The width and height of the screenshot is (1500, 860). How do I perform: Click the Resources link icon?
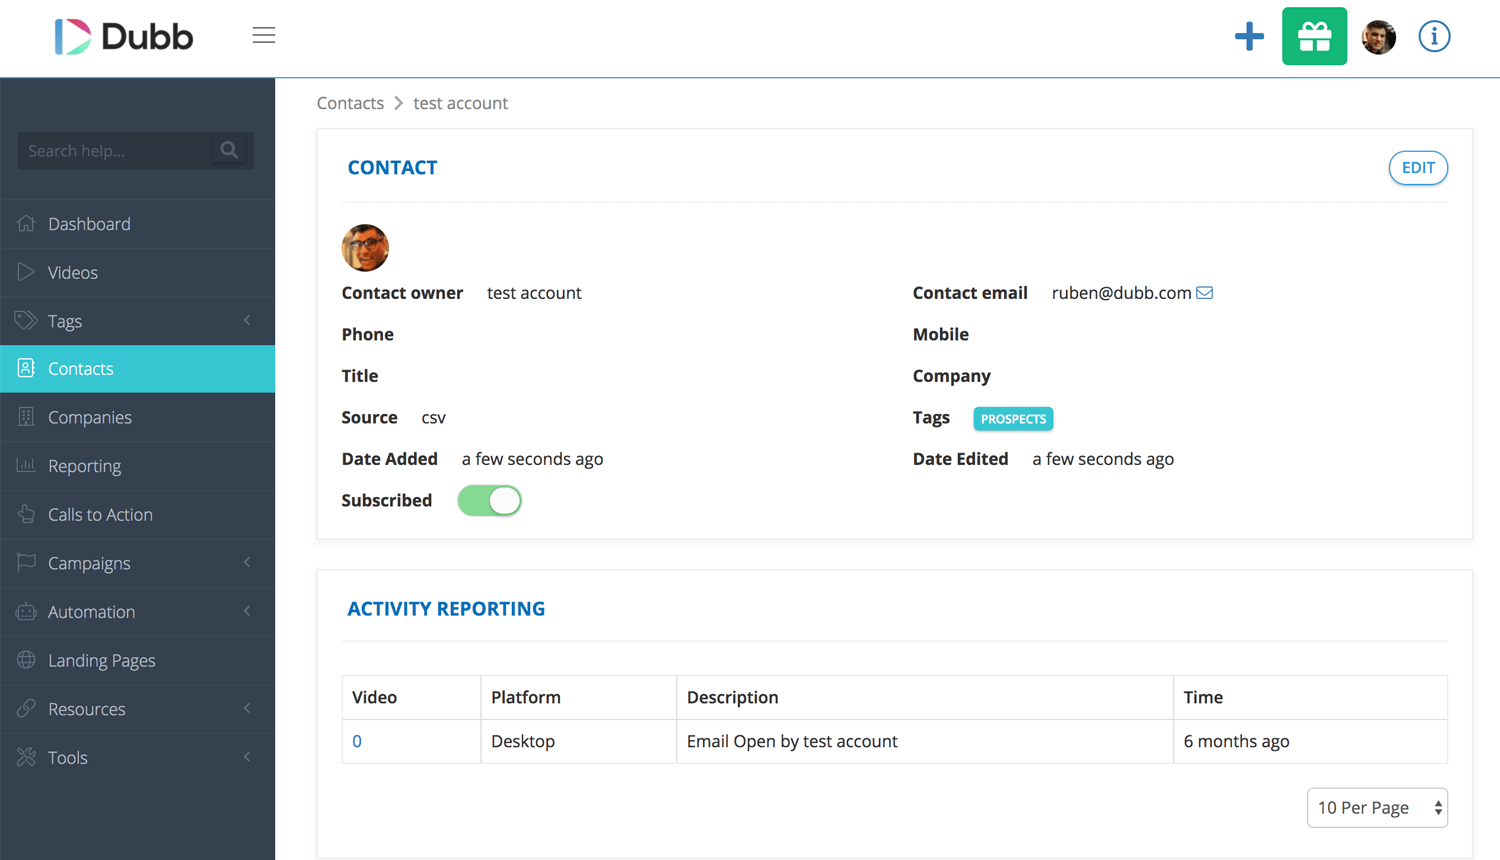pyautogui.click(x=26, y=708)
